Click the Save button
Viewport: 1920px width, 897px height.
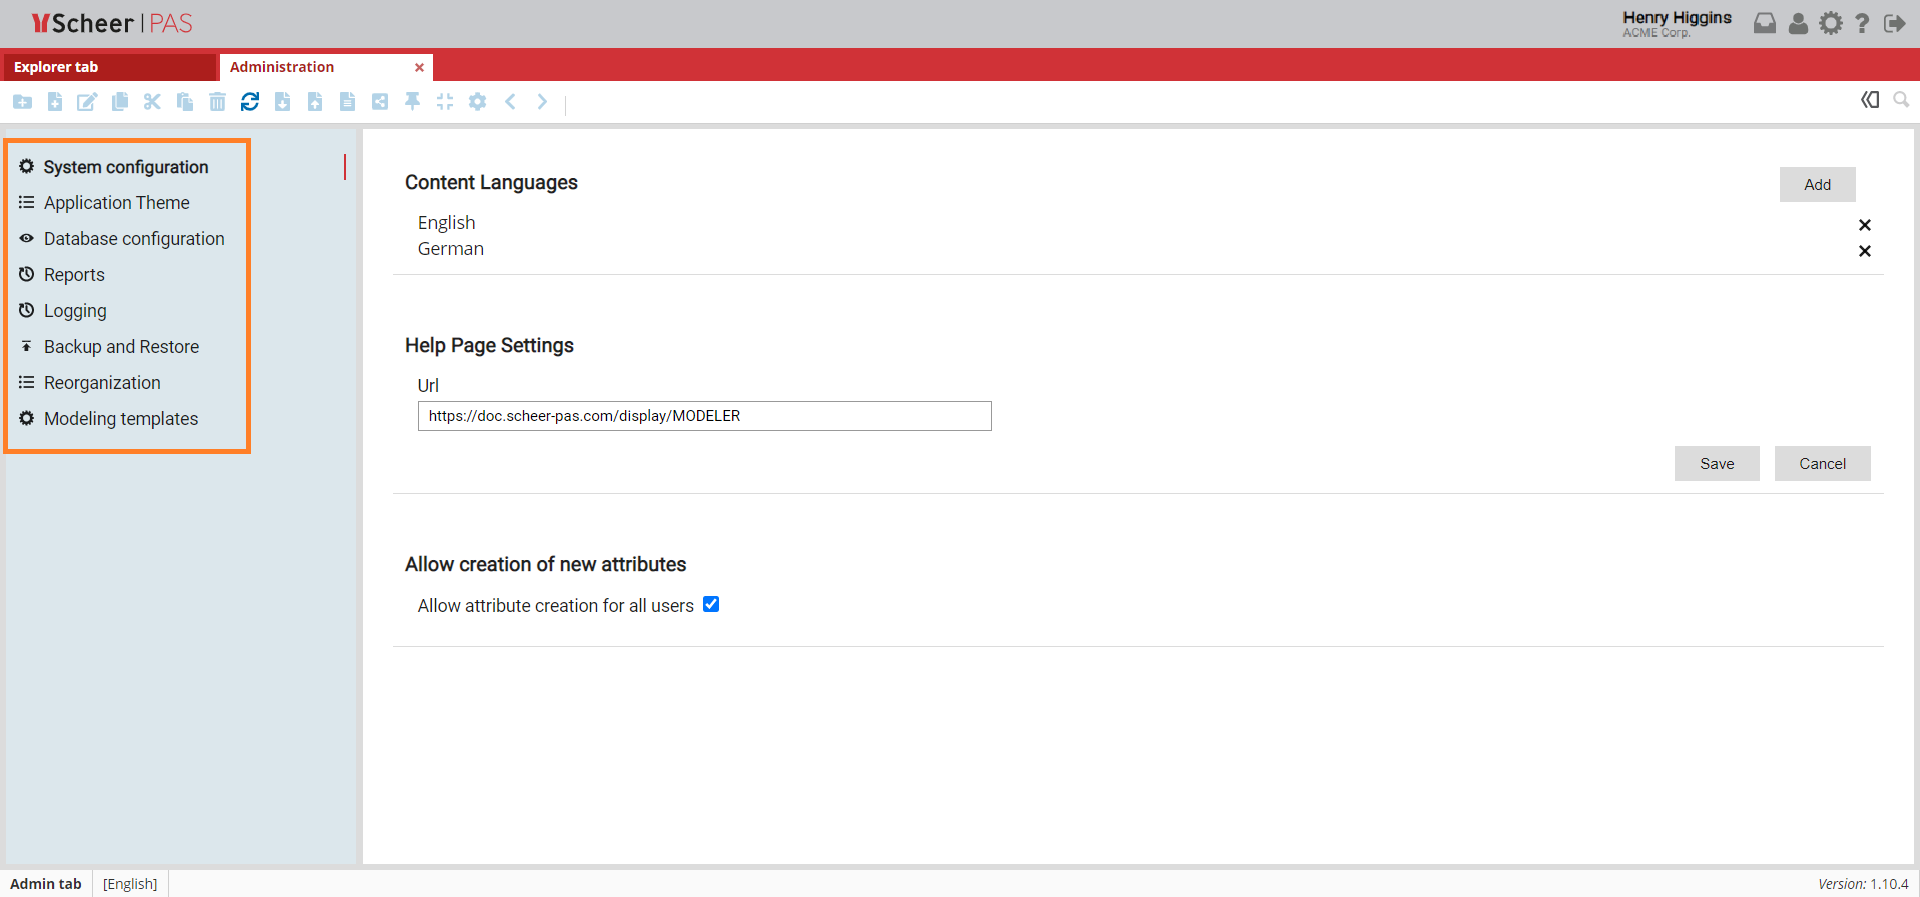(x=1717, y=463)
